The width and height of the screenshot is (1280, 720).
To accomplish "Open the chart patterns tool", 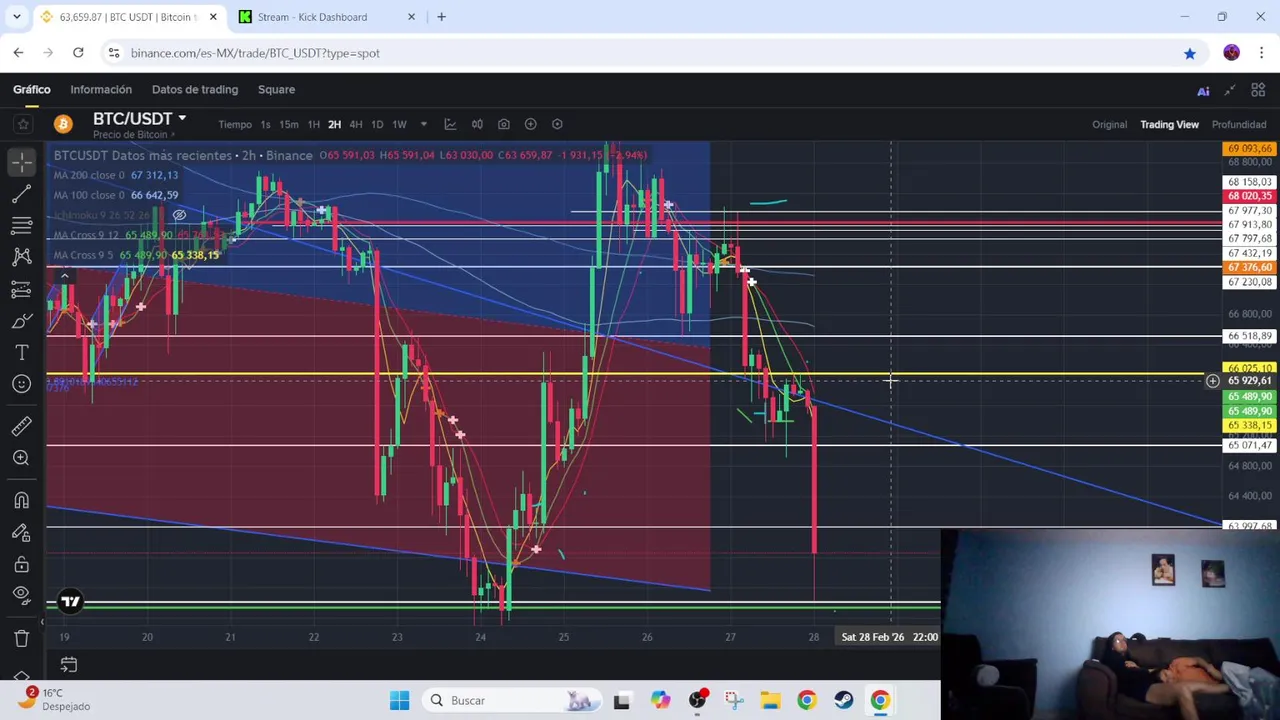I will (21, 257).
